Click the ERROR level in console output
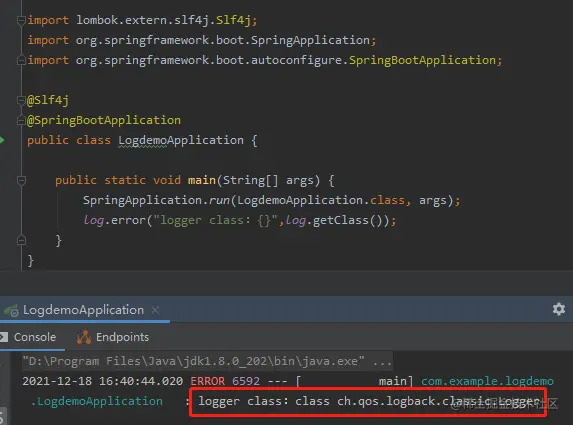Viewport: 573px width, 425px height. [208, 381]
